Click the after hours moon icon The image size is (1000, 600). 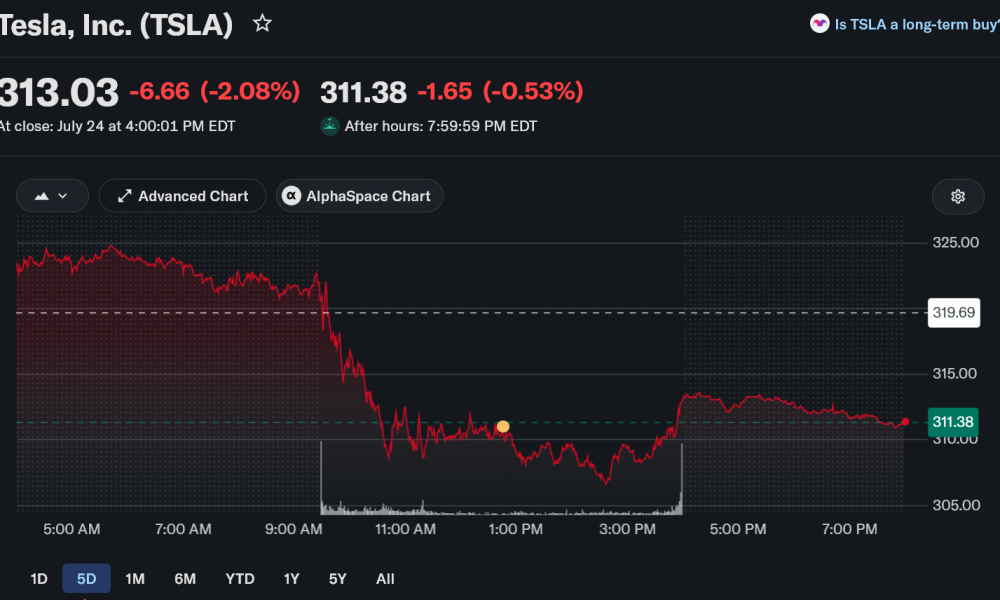click(330, 126)
